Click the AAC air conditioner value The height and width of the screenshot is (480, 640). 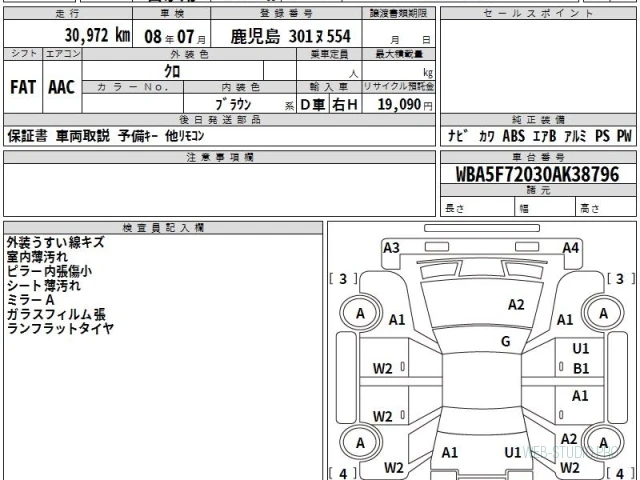62,87
